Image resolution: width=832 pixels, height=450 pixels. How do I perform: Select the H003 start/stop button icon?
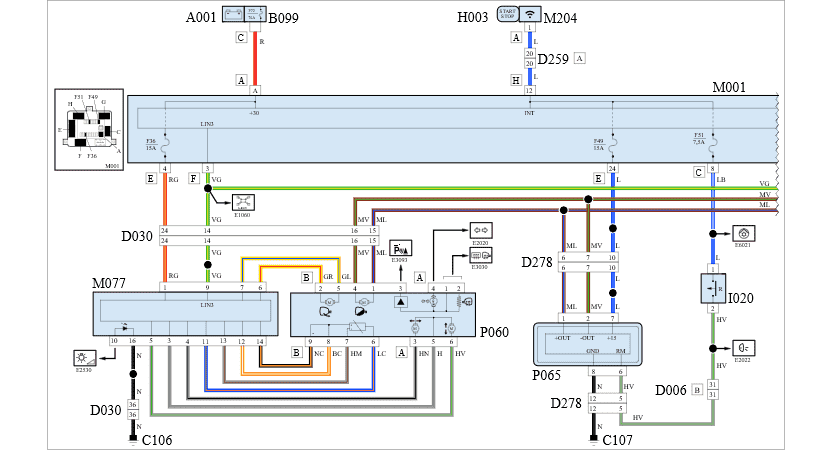click(507, 15)
